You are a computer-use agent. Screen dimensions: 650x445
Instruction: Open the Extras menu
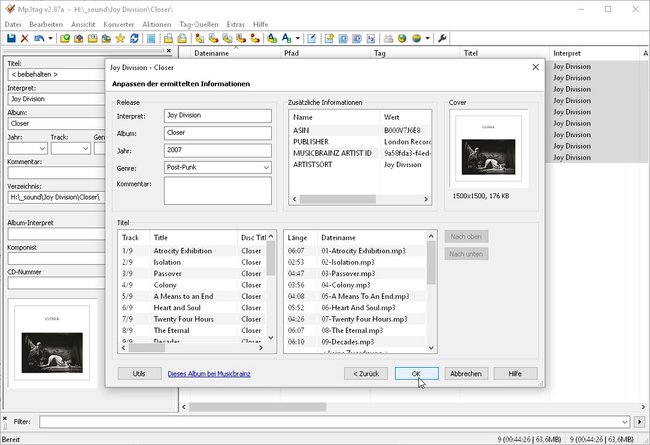click(235, 24)
